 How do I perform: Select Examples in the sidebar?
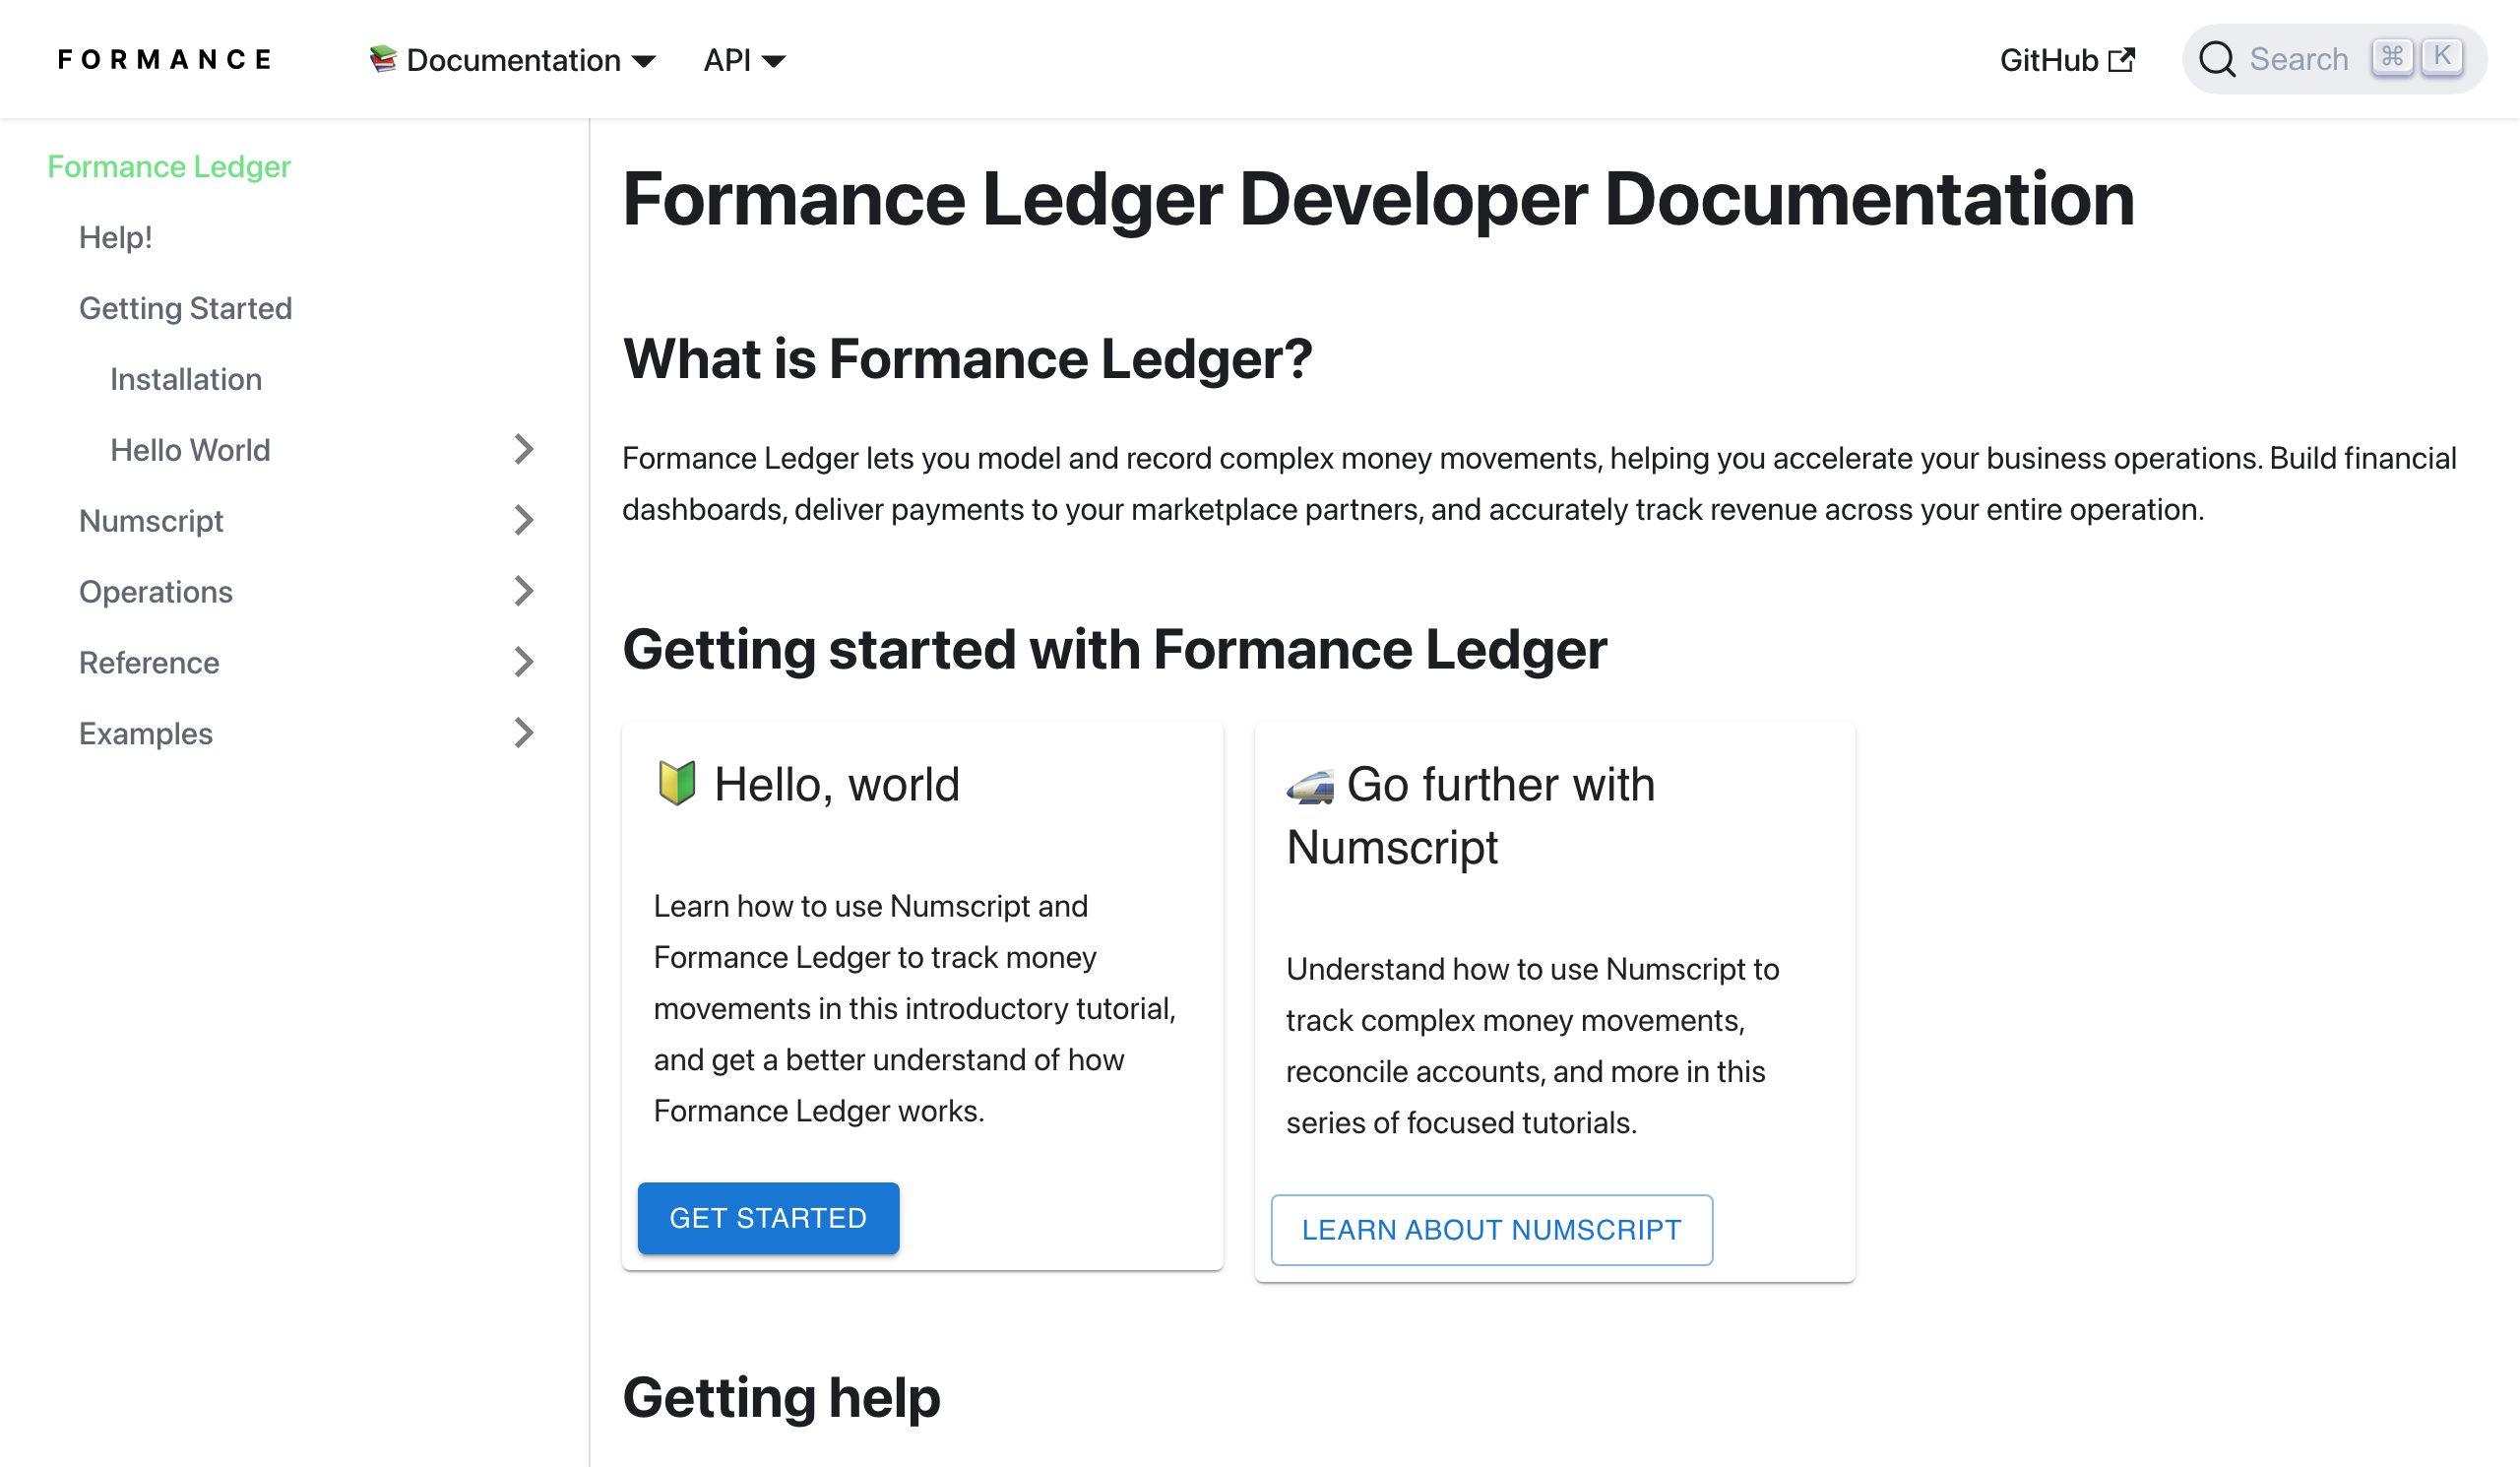(146, 734)
